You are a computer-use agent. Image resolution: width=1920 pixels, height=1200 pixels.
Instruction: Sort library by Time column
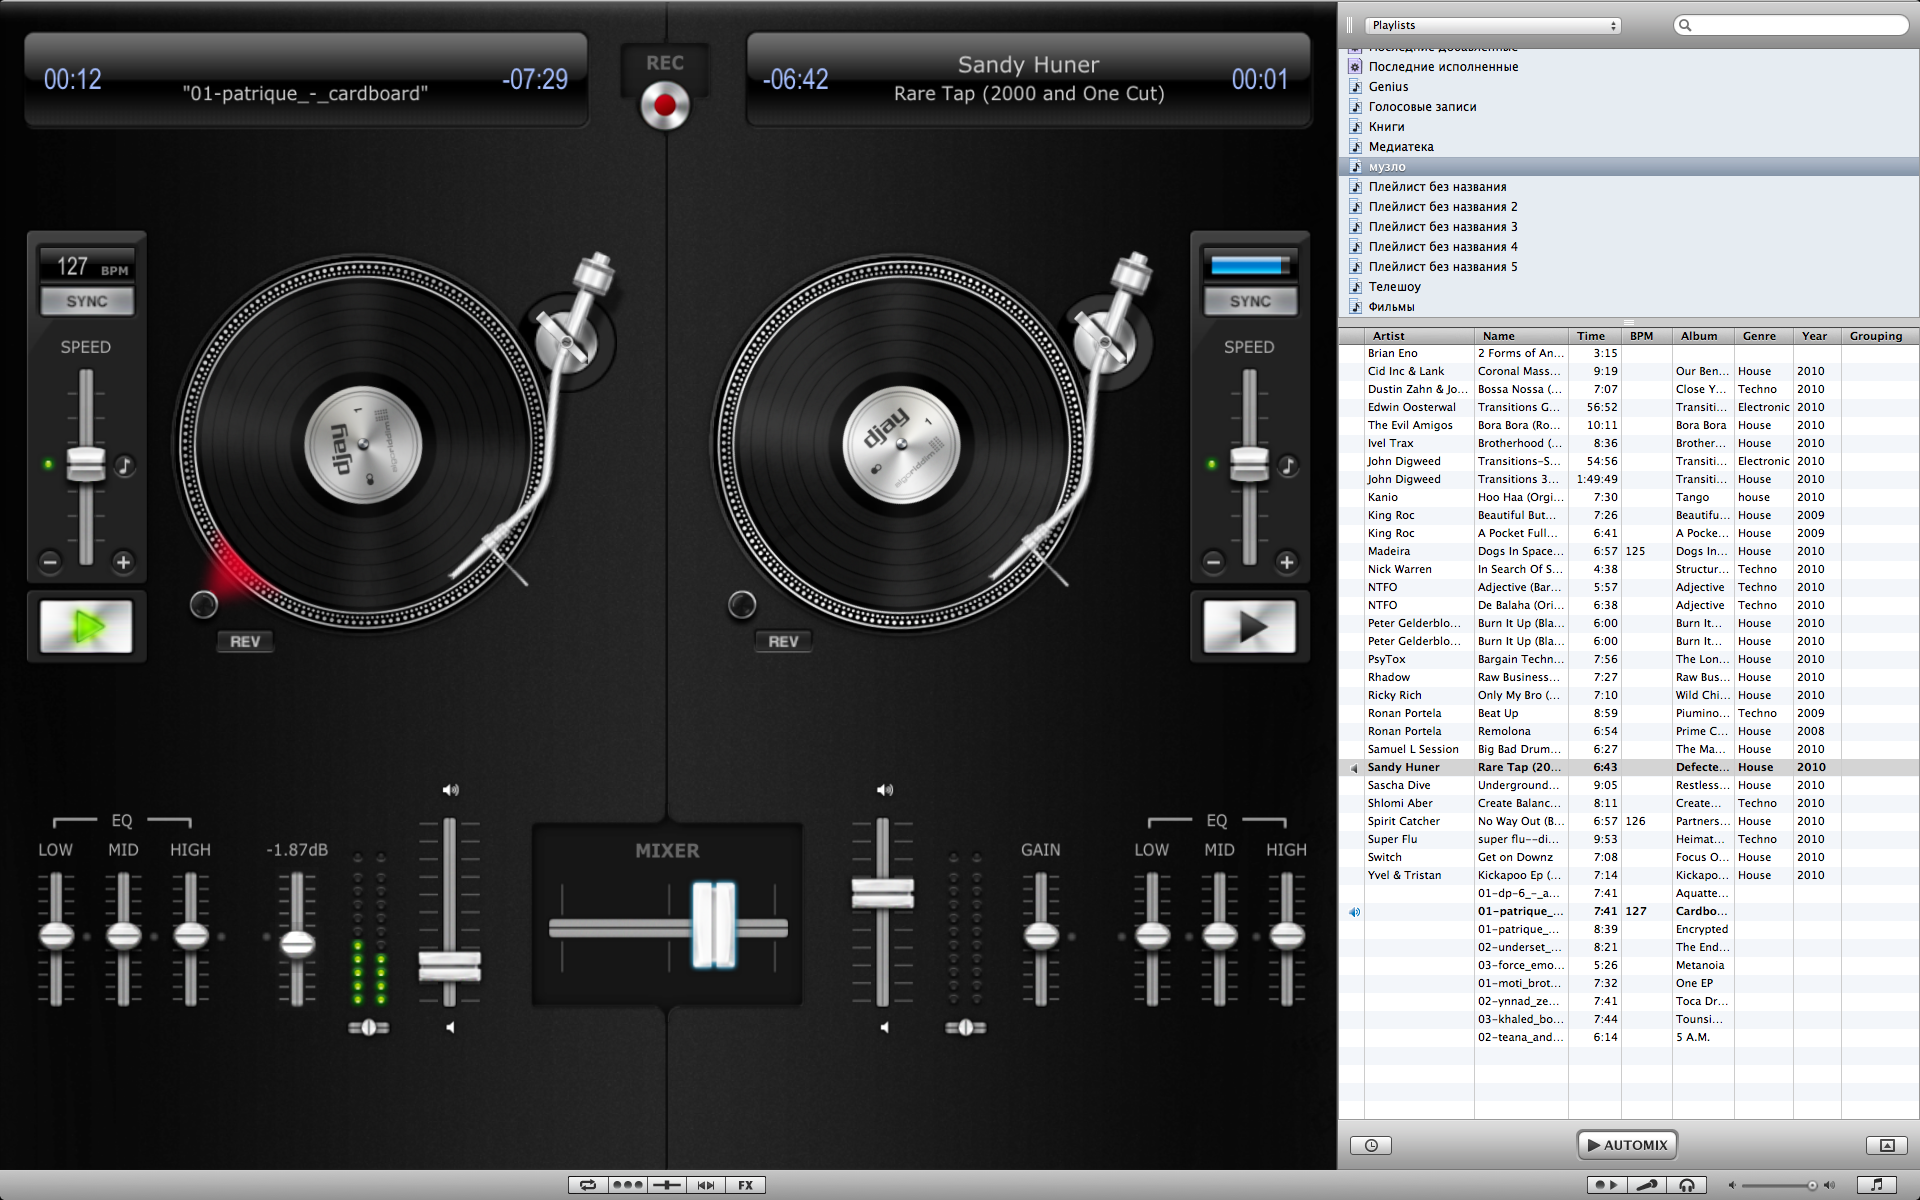(1594, 336)
